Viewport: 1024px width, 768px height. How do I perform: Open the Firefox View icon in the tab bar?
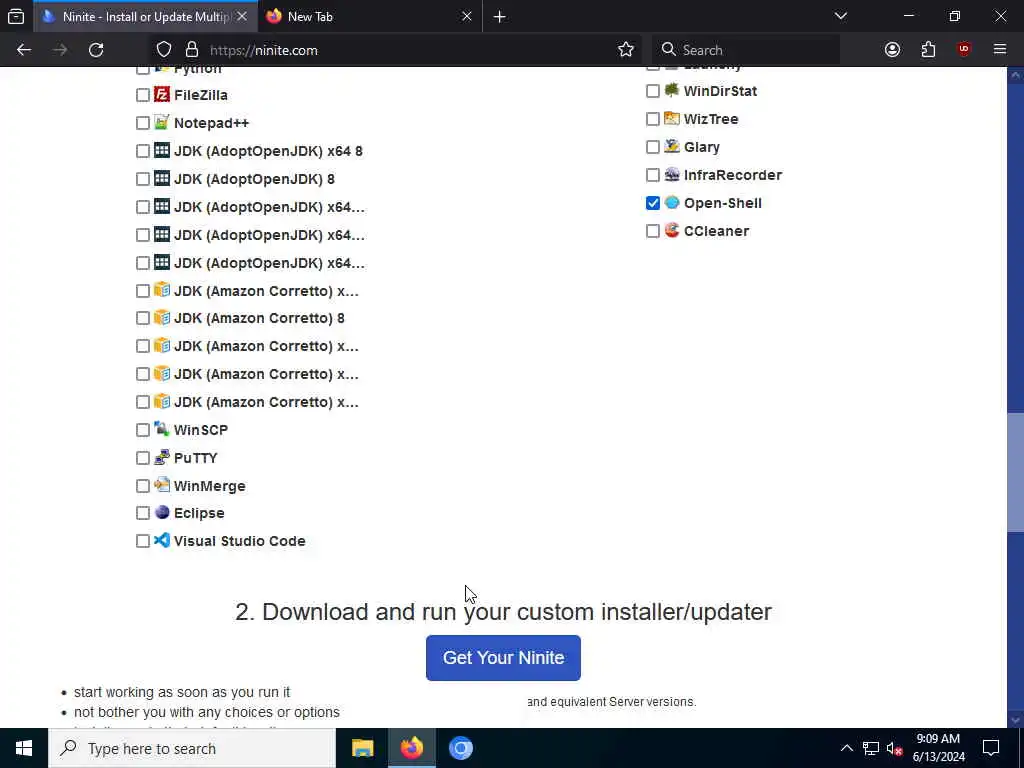(16, 16)
